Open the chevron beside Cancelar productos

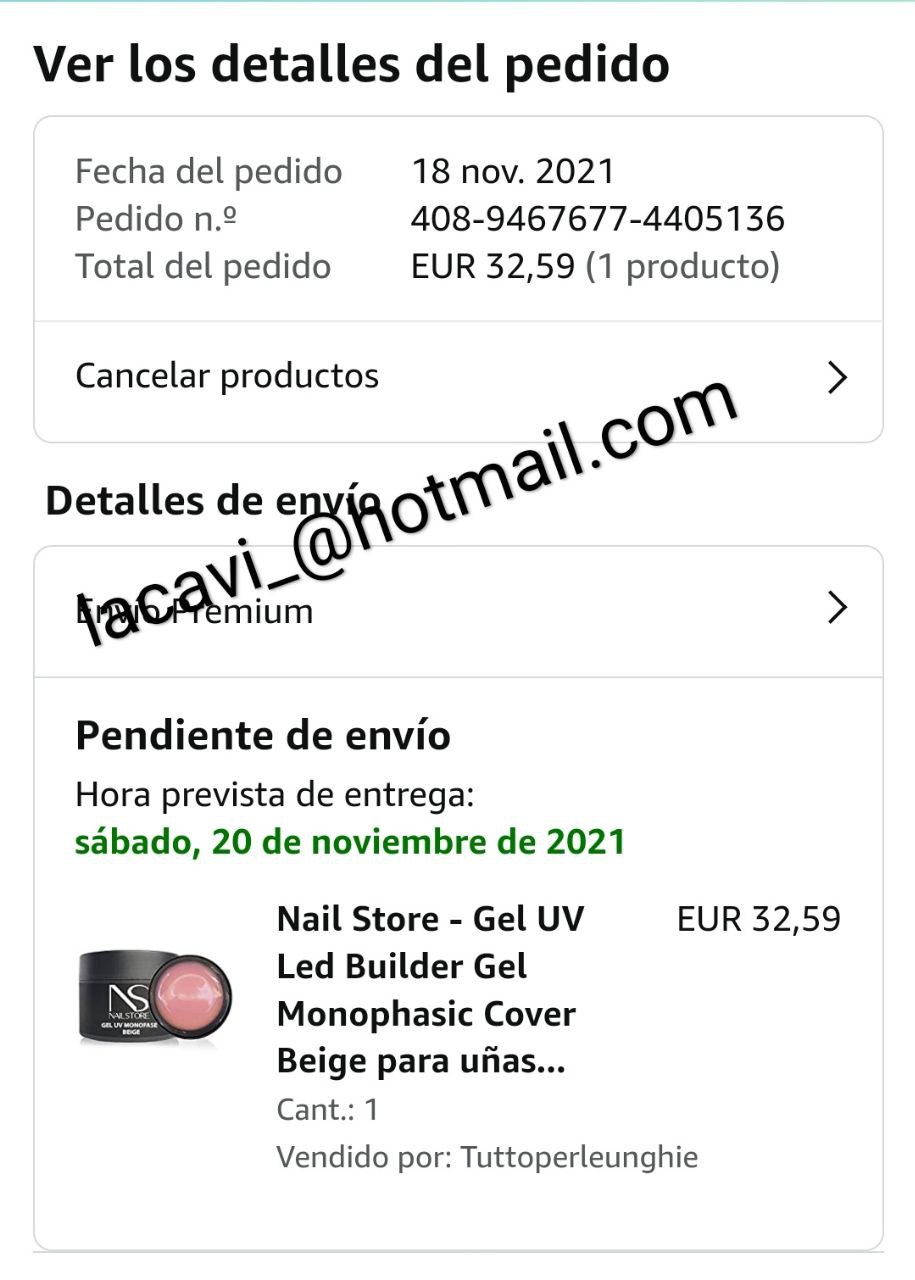click(x=838, y=378)
